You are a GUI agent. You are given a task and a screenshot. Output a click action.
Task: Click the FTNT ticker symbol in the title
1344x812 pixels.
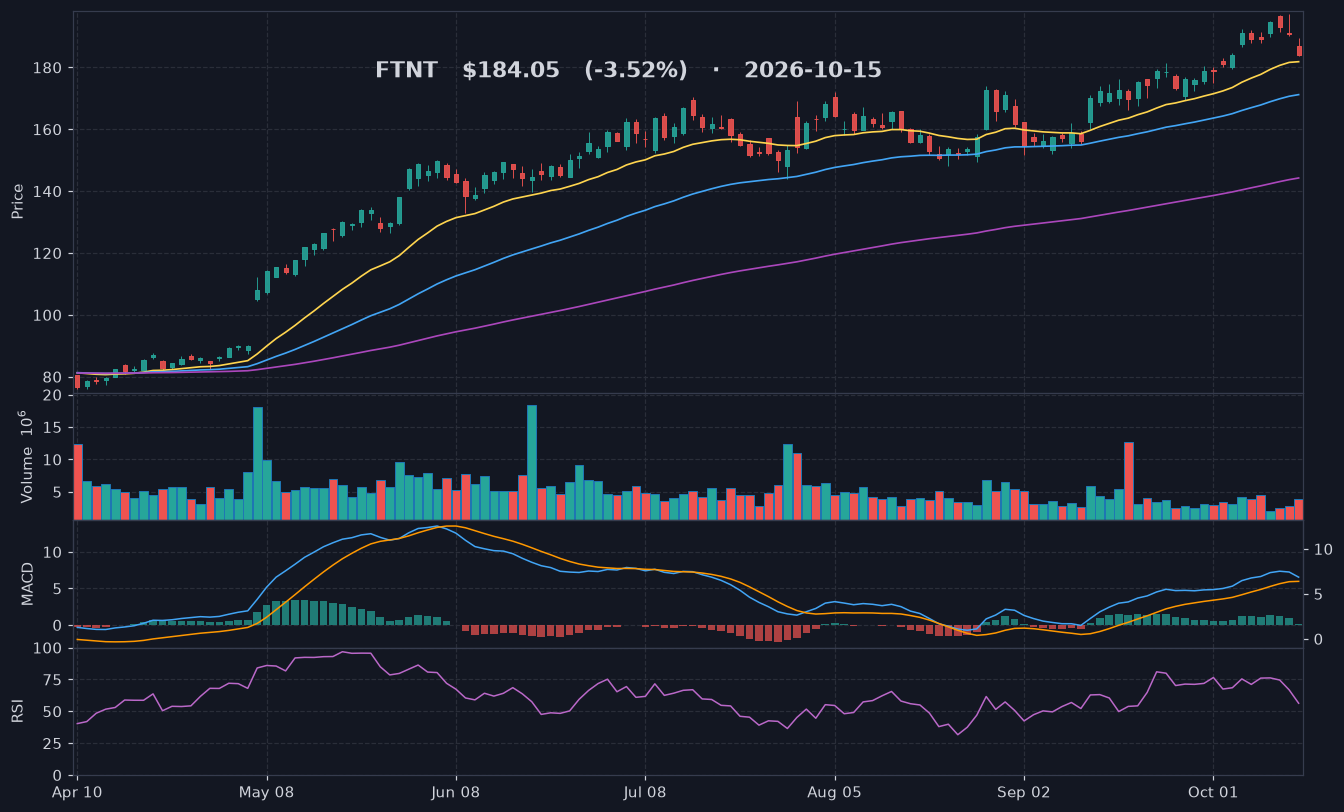[406, 71]
